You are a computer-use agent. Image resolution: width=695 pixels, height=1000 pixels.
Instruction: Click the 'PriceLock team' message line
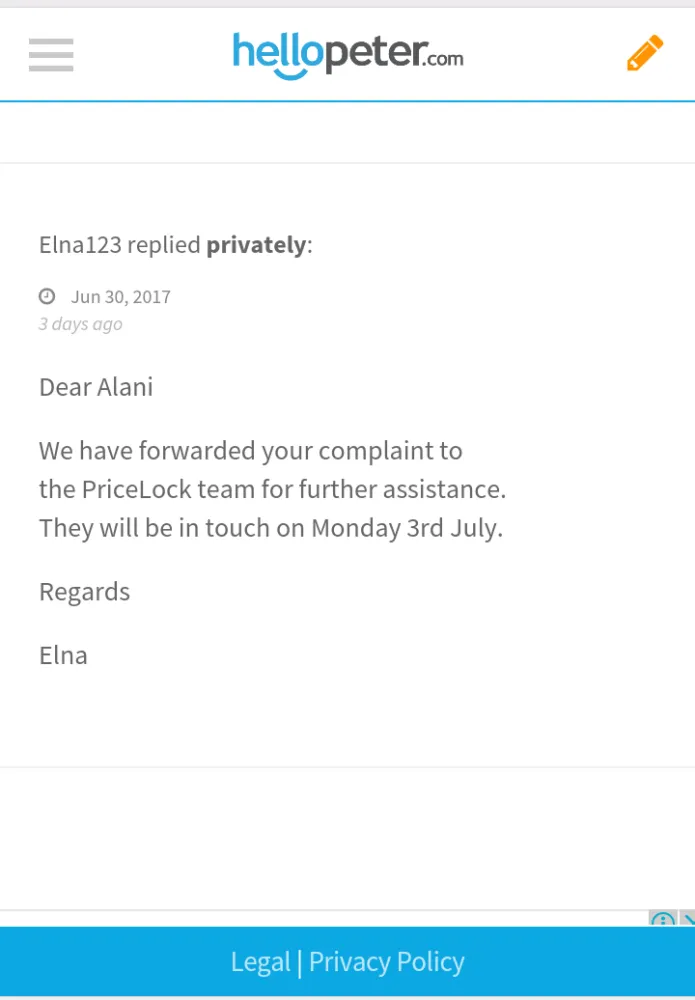272,490
